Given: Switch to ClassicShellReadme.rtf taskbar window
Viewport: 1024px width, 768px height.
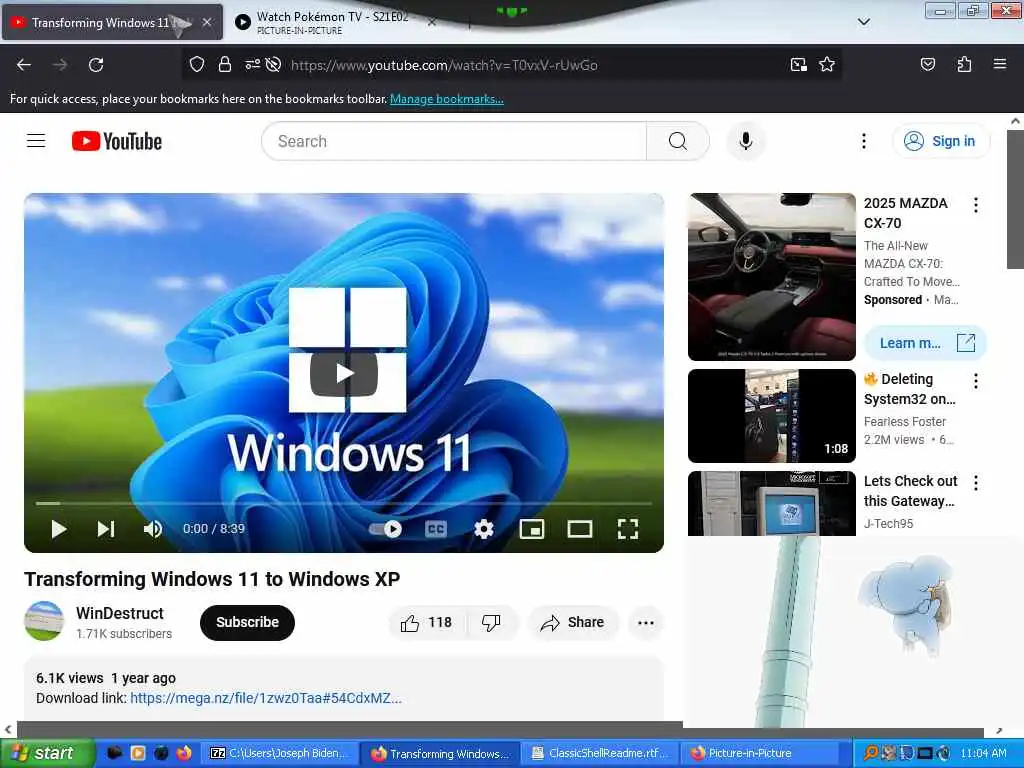Looking at the screenshot, I should click(600, 754).
